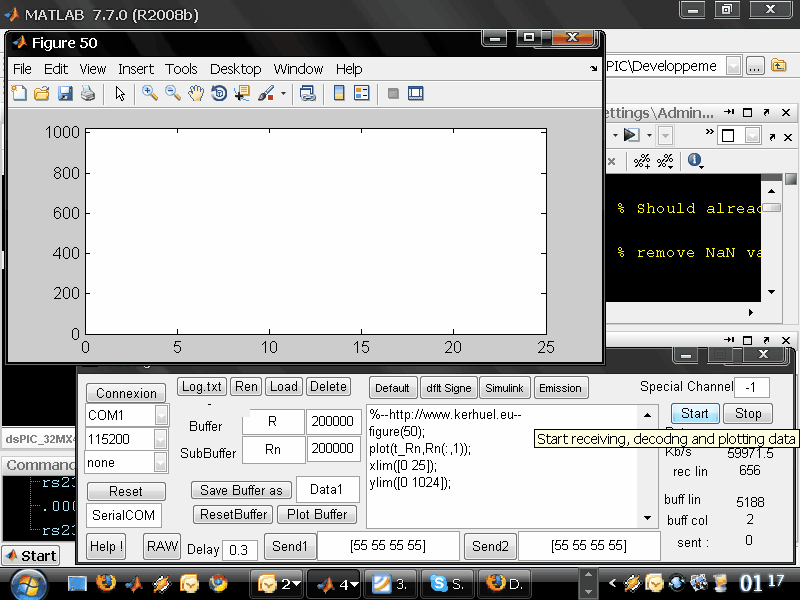Click the New Figure icon
800x600 pixels.
[x=19, y=93]
